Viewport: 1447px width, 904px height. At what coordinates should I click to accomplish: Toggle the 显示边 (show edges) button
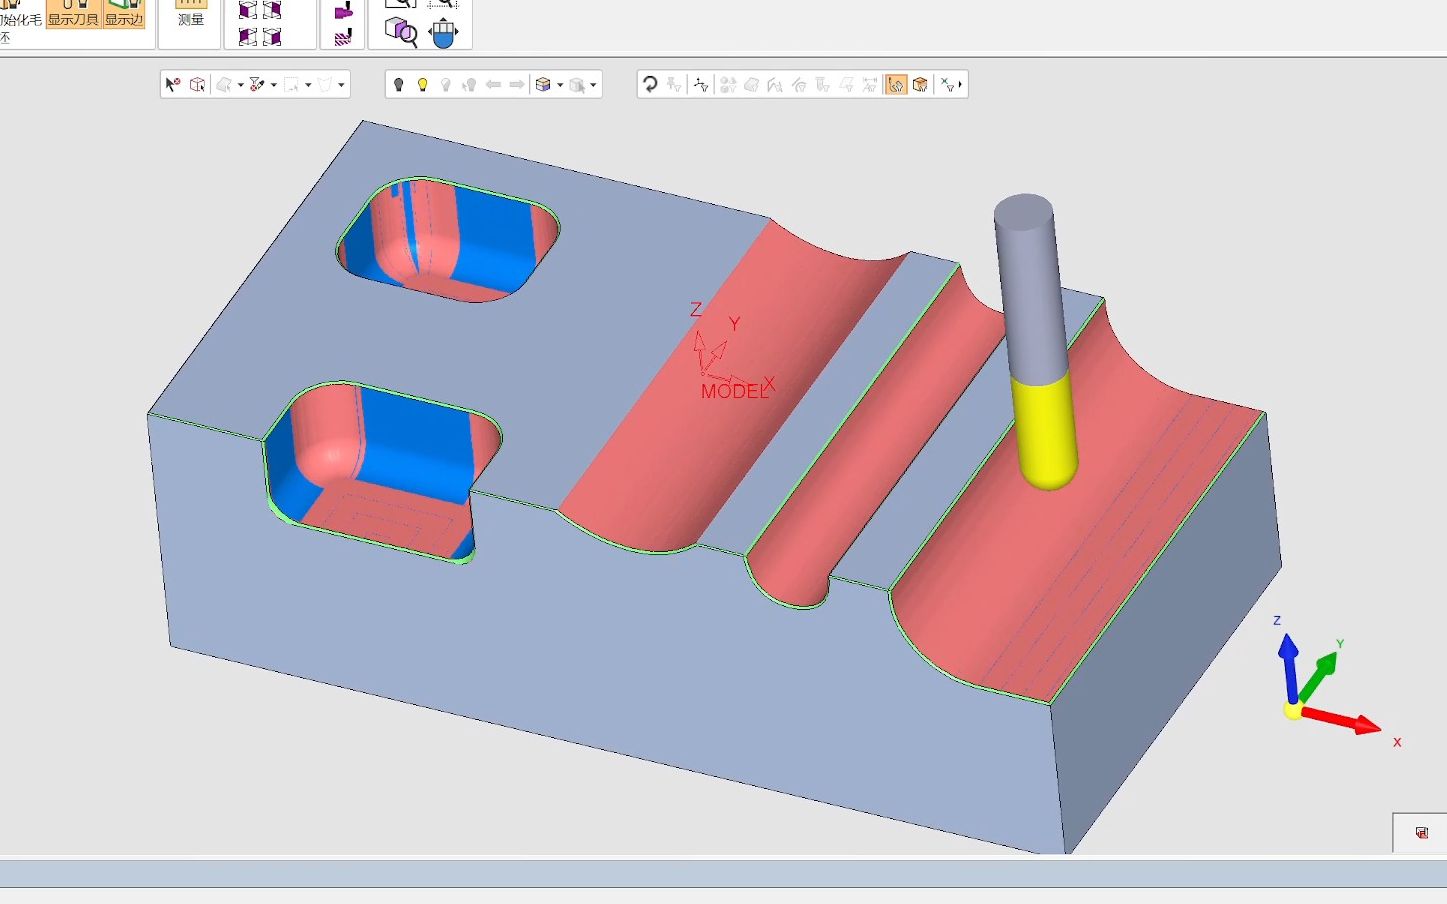tap(124, 14)
